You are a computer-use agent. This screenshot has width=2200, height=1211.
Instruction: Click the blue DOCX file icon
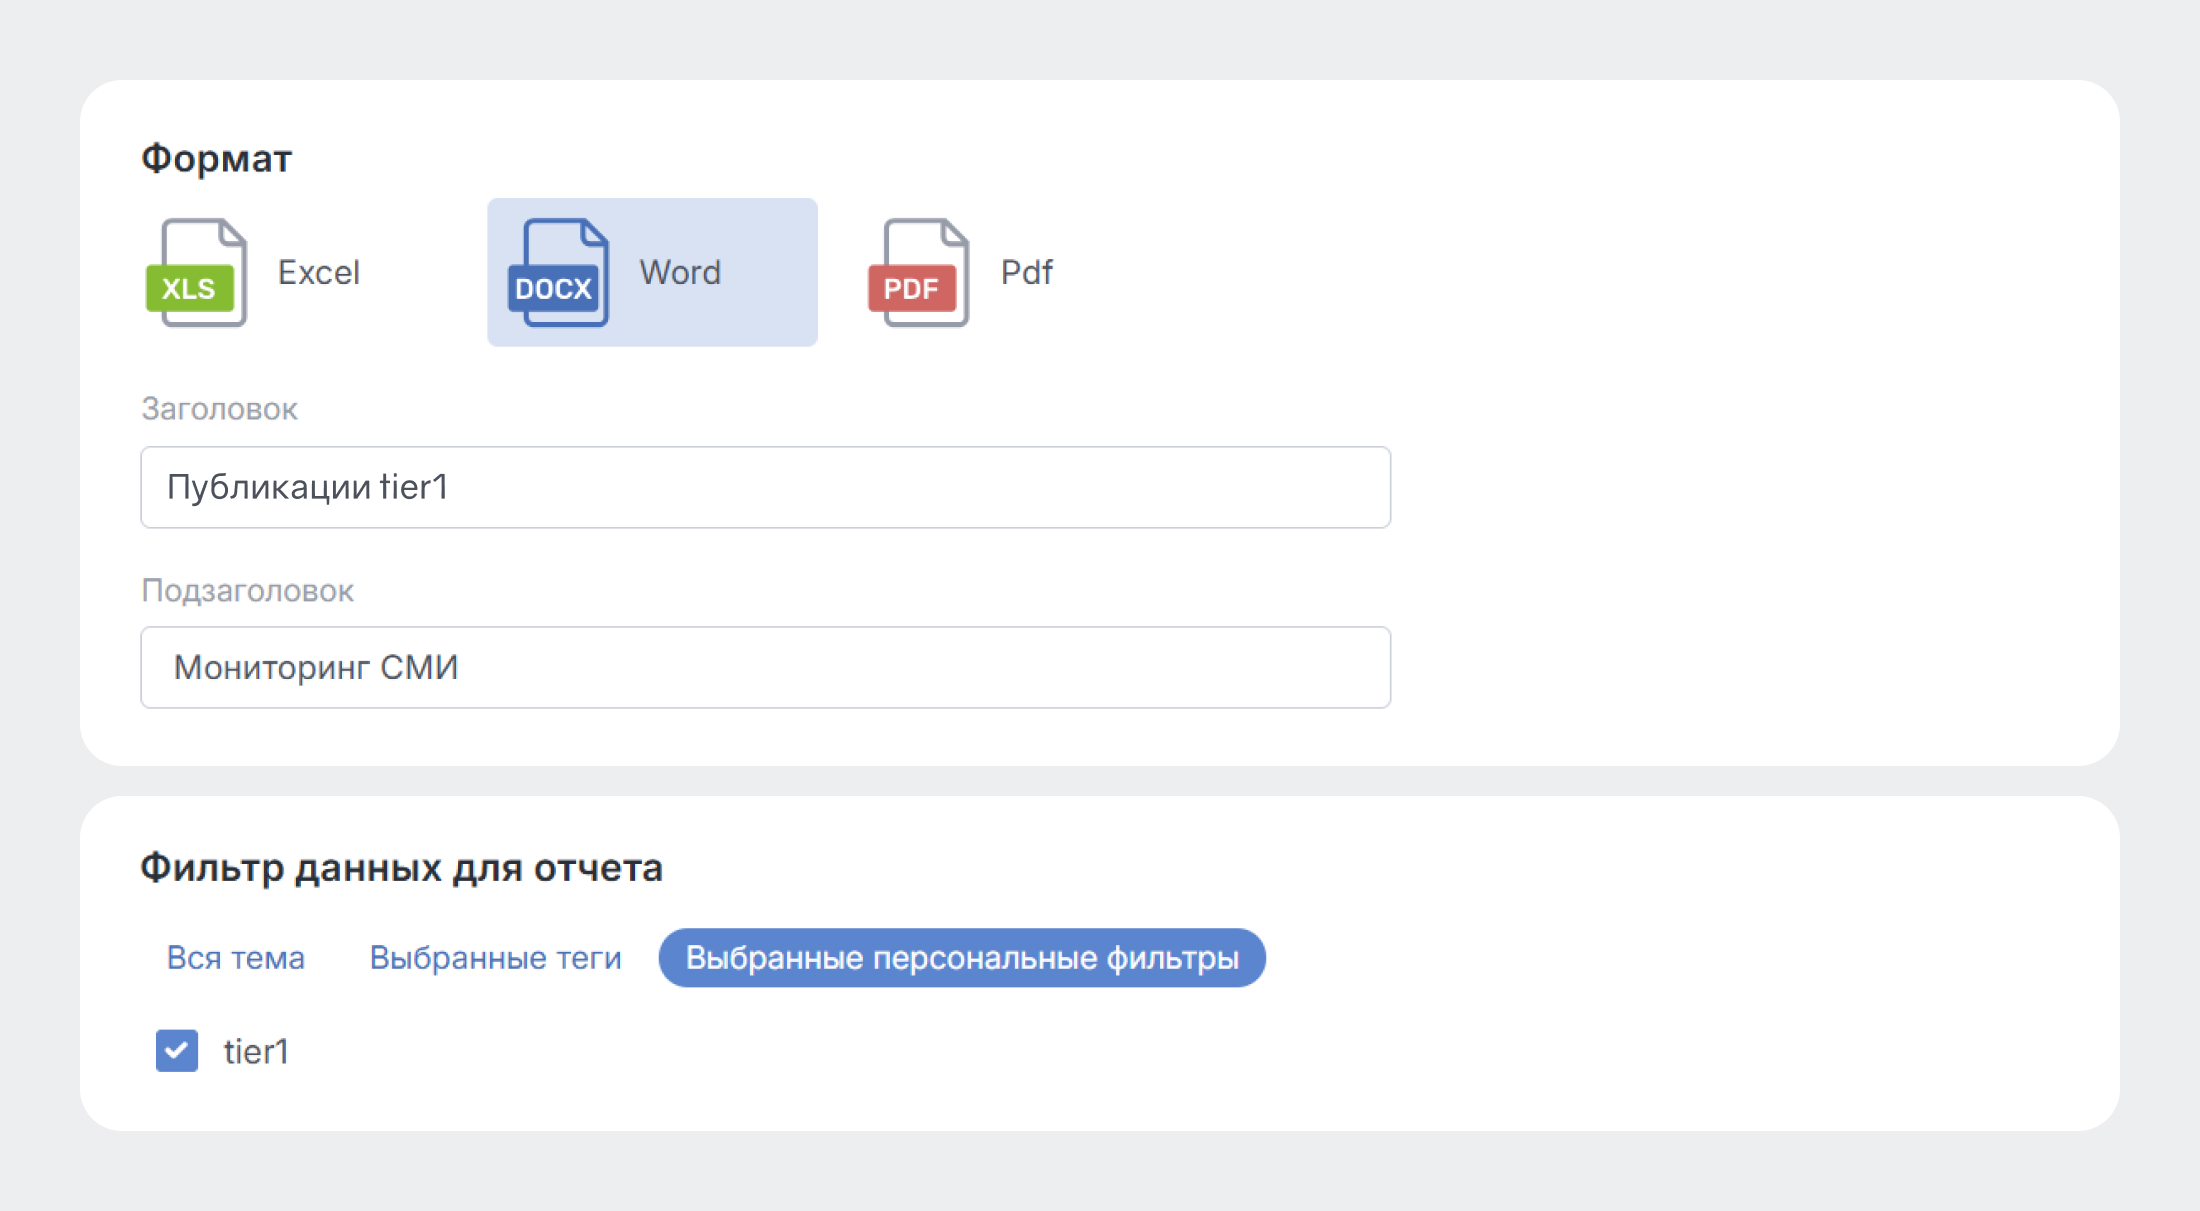click(x=559, y=273)
